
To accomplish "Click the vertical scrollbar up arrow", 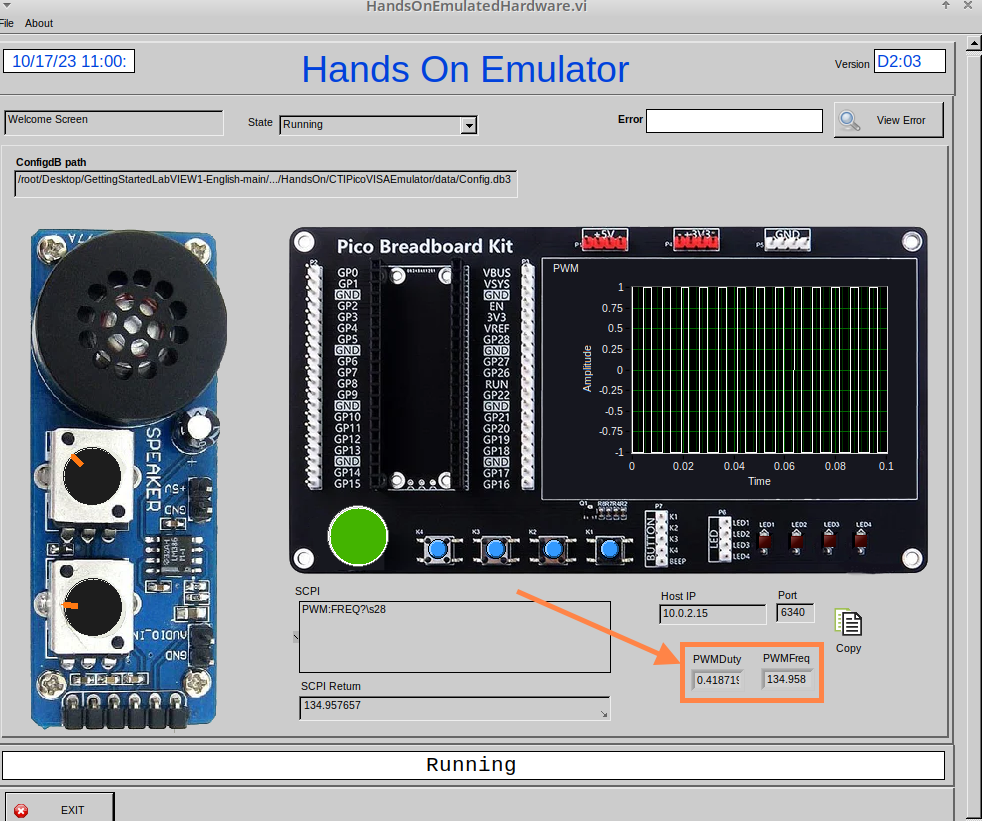I will coord(974,44).
